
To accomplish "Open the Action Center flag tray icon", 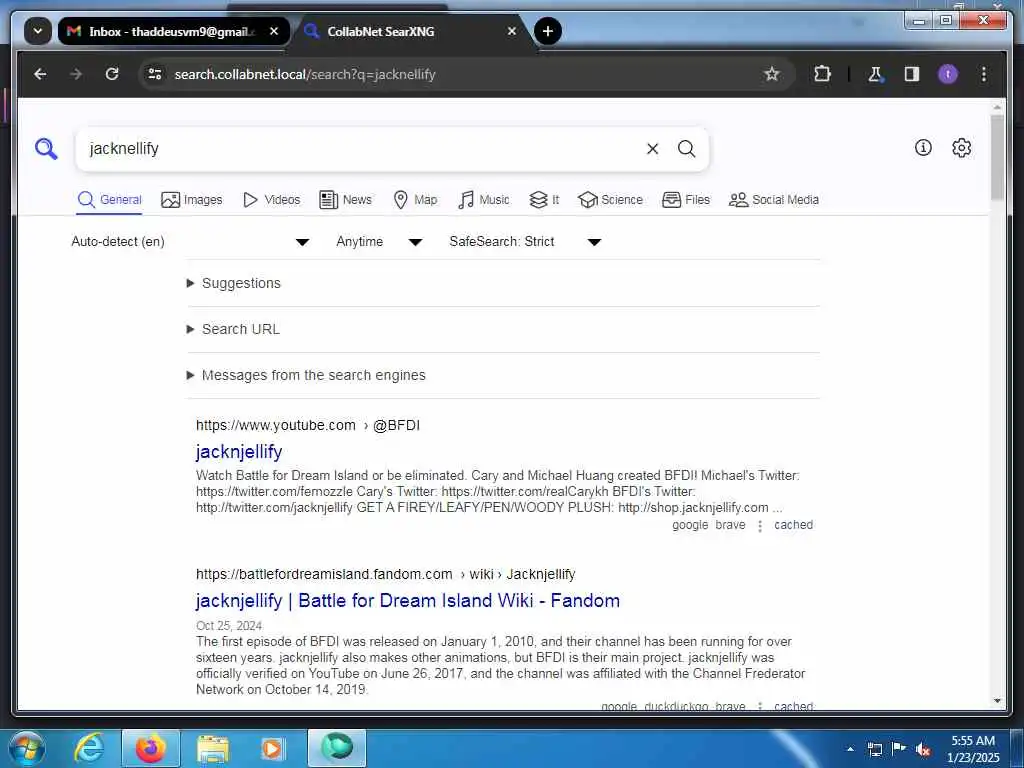I will (899, 748).
